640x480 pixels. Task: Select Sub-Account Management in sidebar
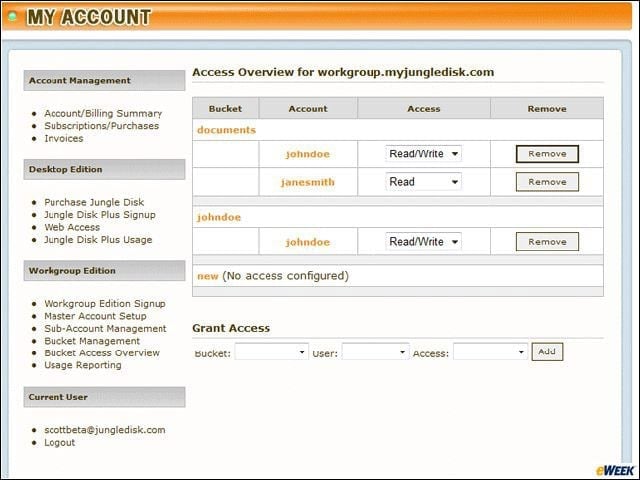[x=105, y=329]
